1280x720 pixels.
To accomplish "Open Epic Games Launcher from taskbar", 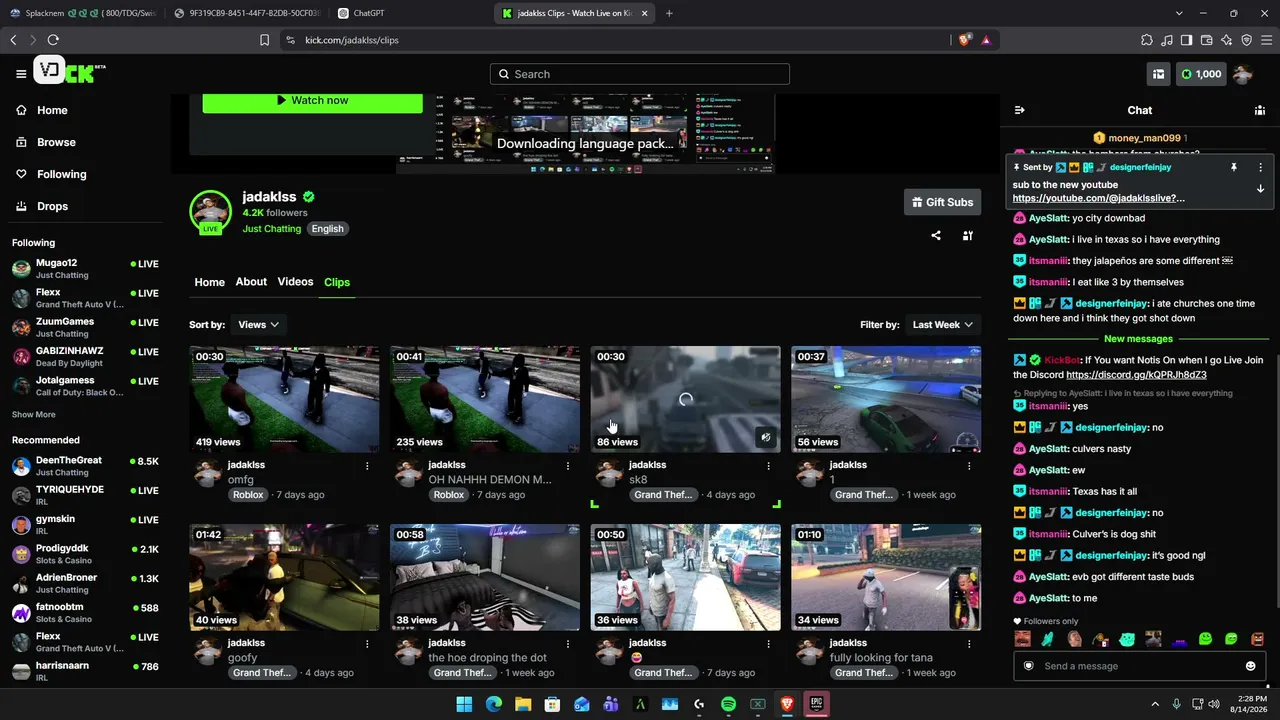I will point(816,704).
